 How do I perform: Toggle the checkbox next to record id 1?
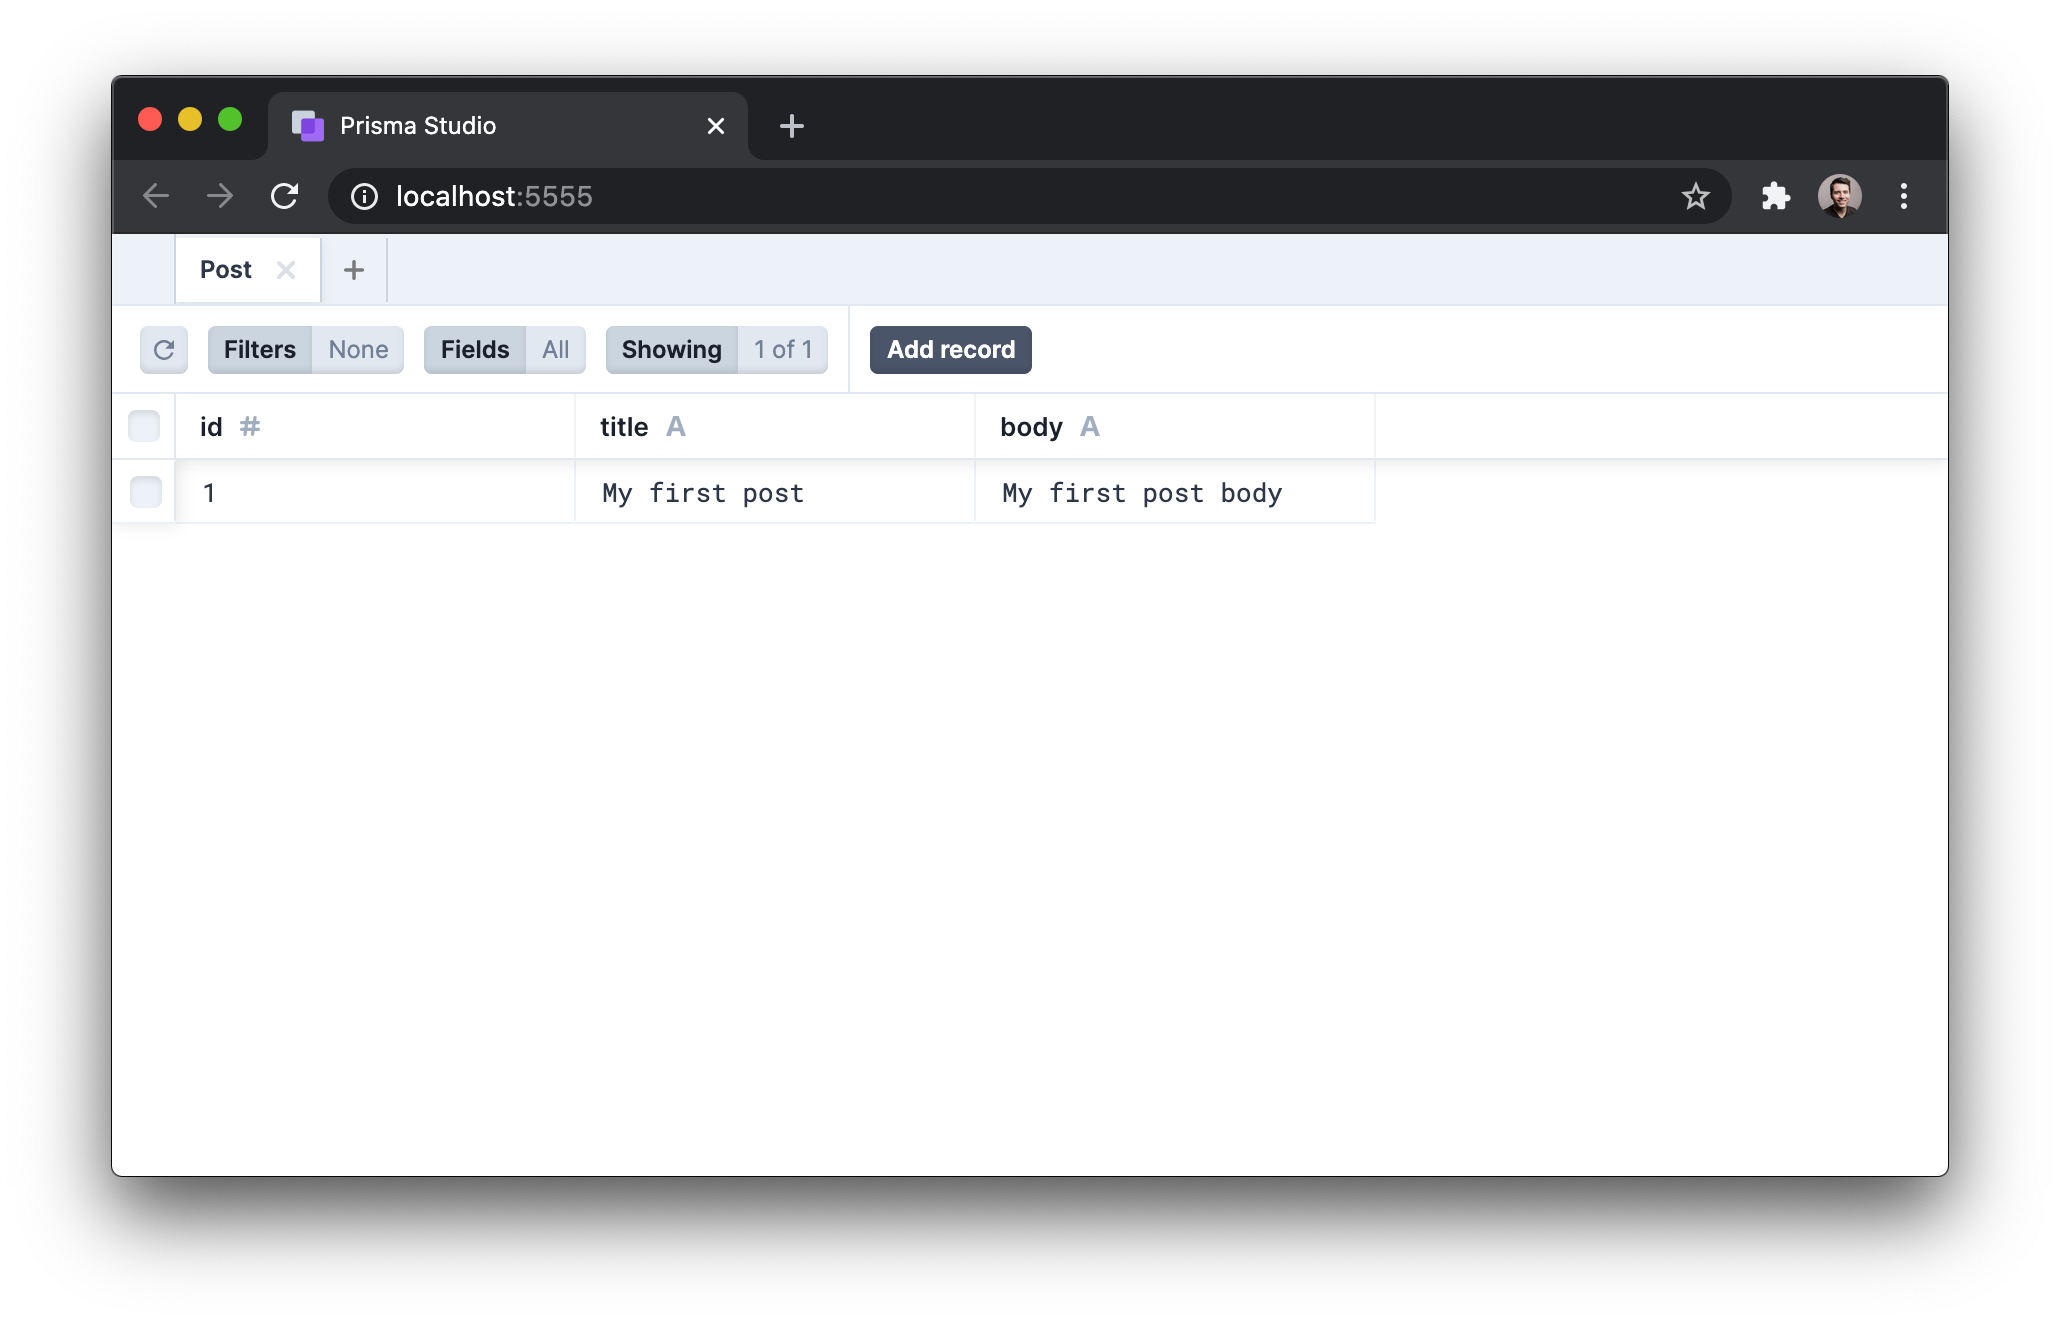click(x=146, y=491)
